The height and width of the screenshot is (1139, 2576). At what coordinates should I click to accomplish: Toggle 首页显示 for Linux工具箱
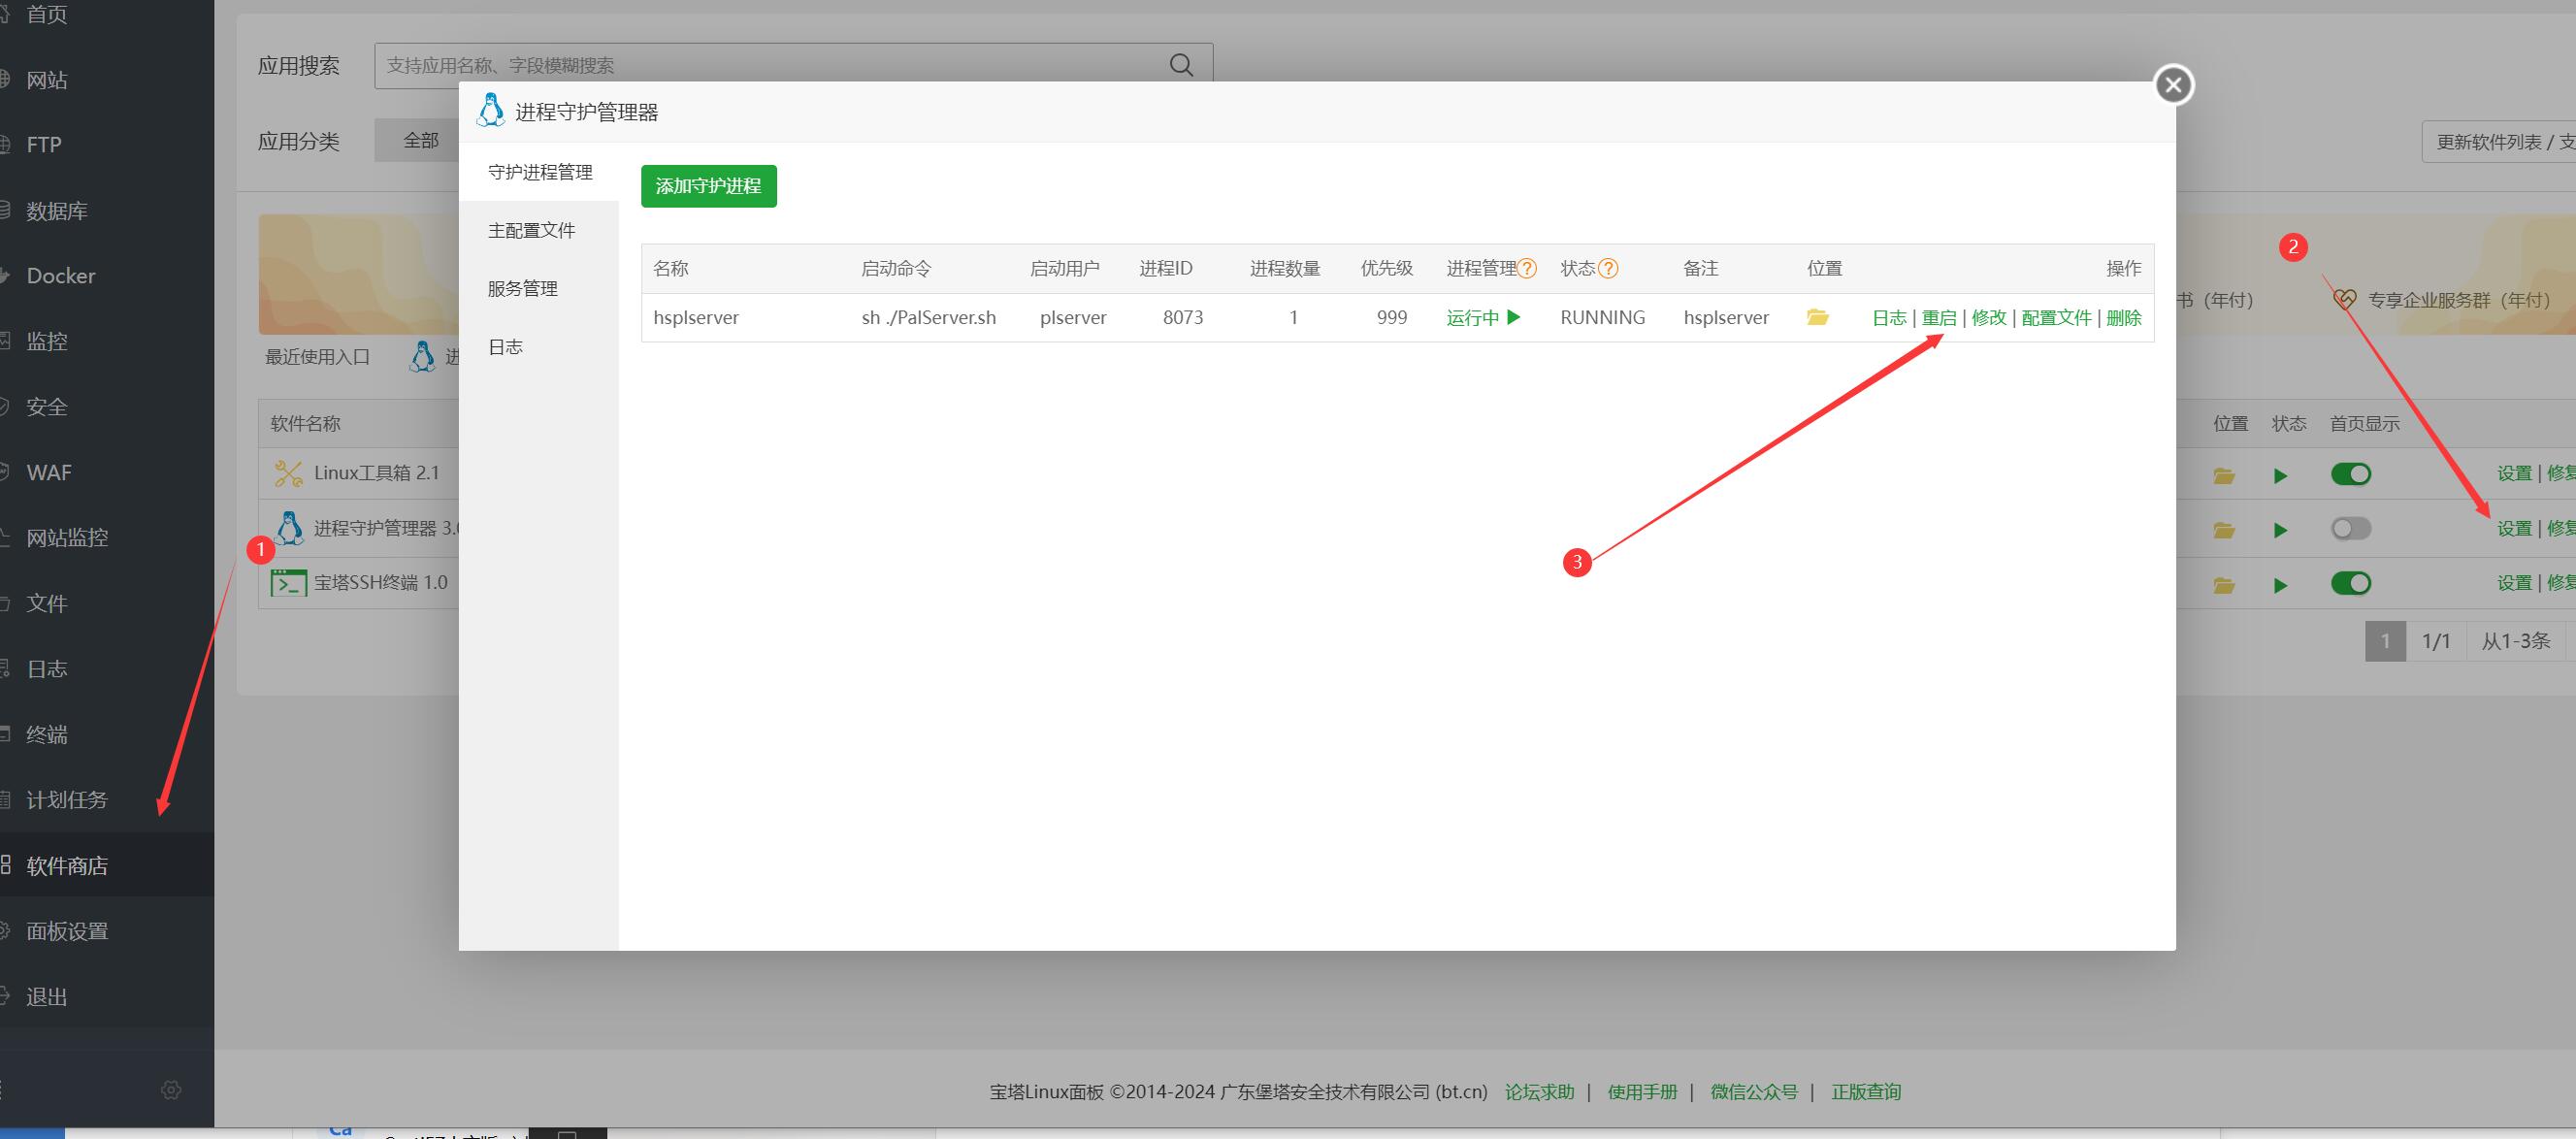point(2351,474)
